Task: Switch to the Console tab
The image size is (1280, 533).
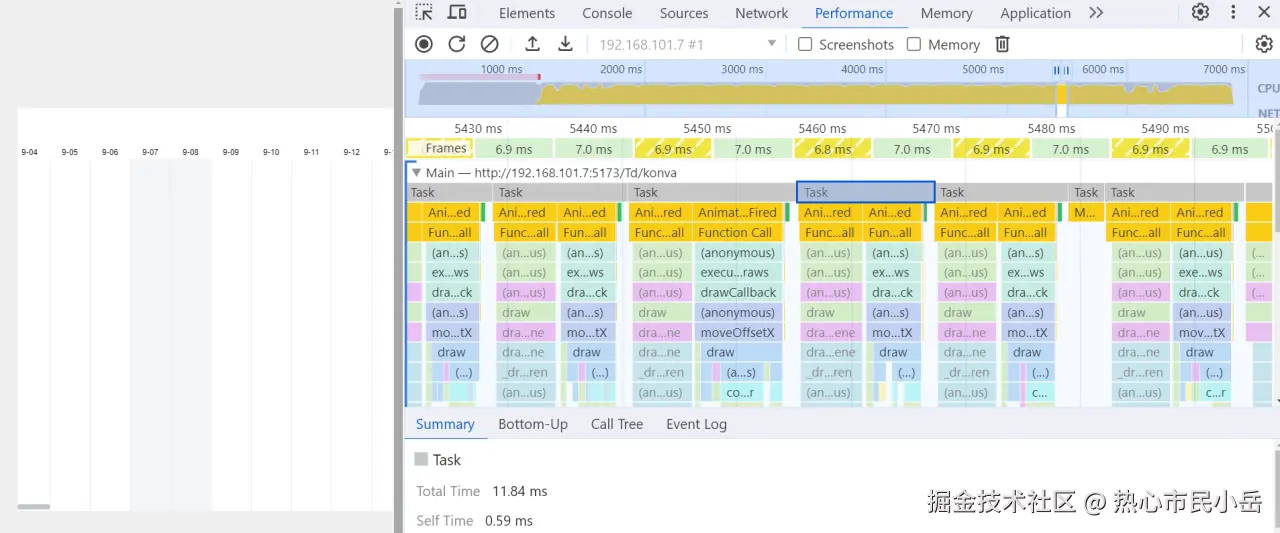Action: point(607,13)
